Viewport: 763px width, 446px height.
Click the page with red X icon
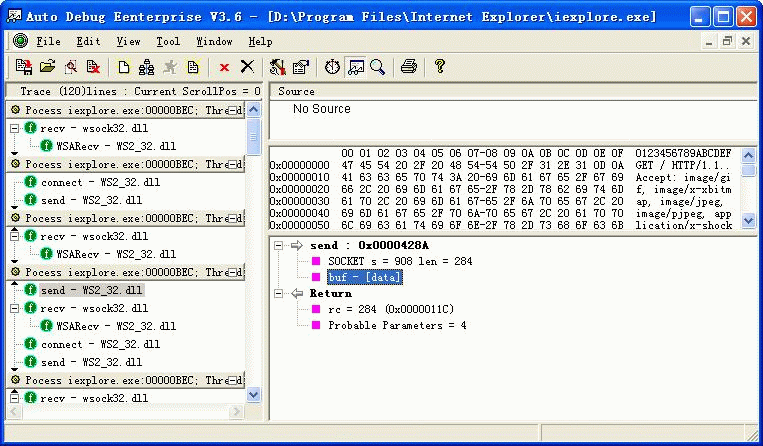(x=93, y=67)
